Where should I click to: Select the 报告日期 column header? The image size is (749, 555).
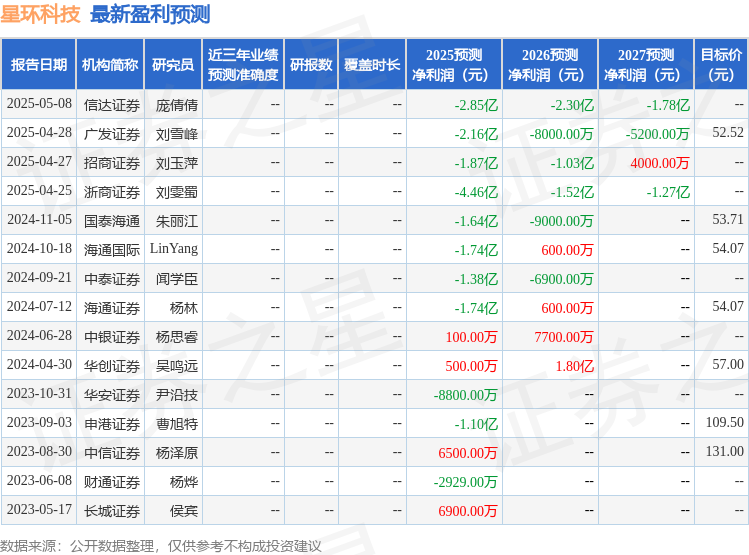[x=39, y=65]
